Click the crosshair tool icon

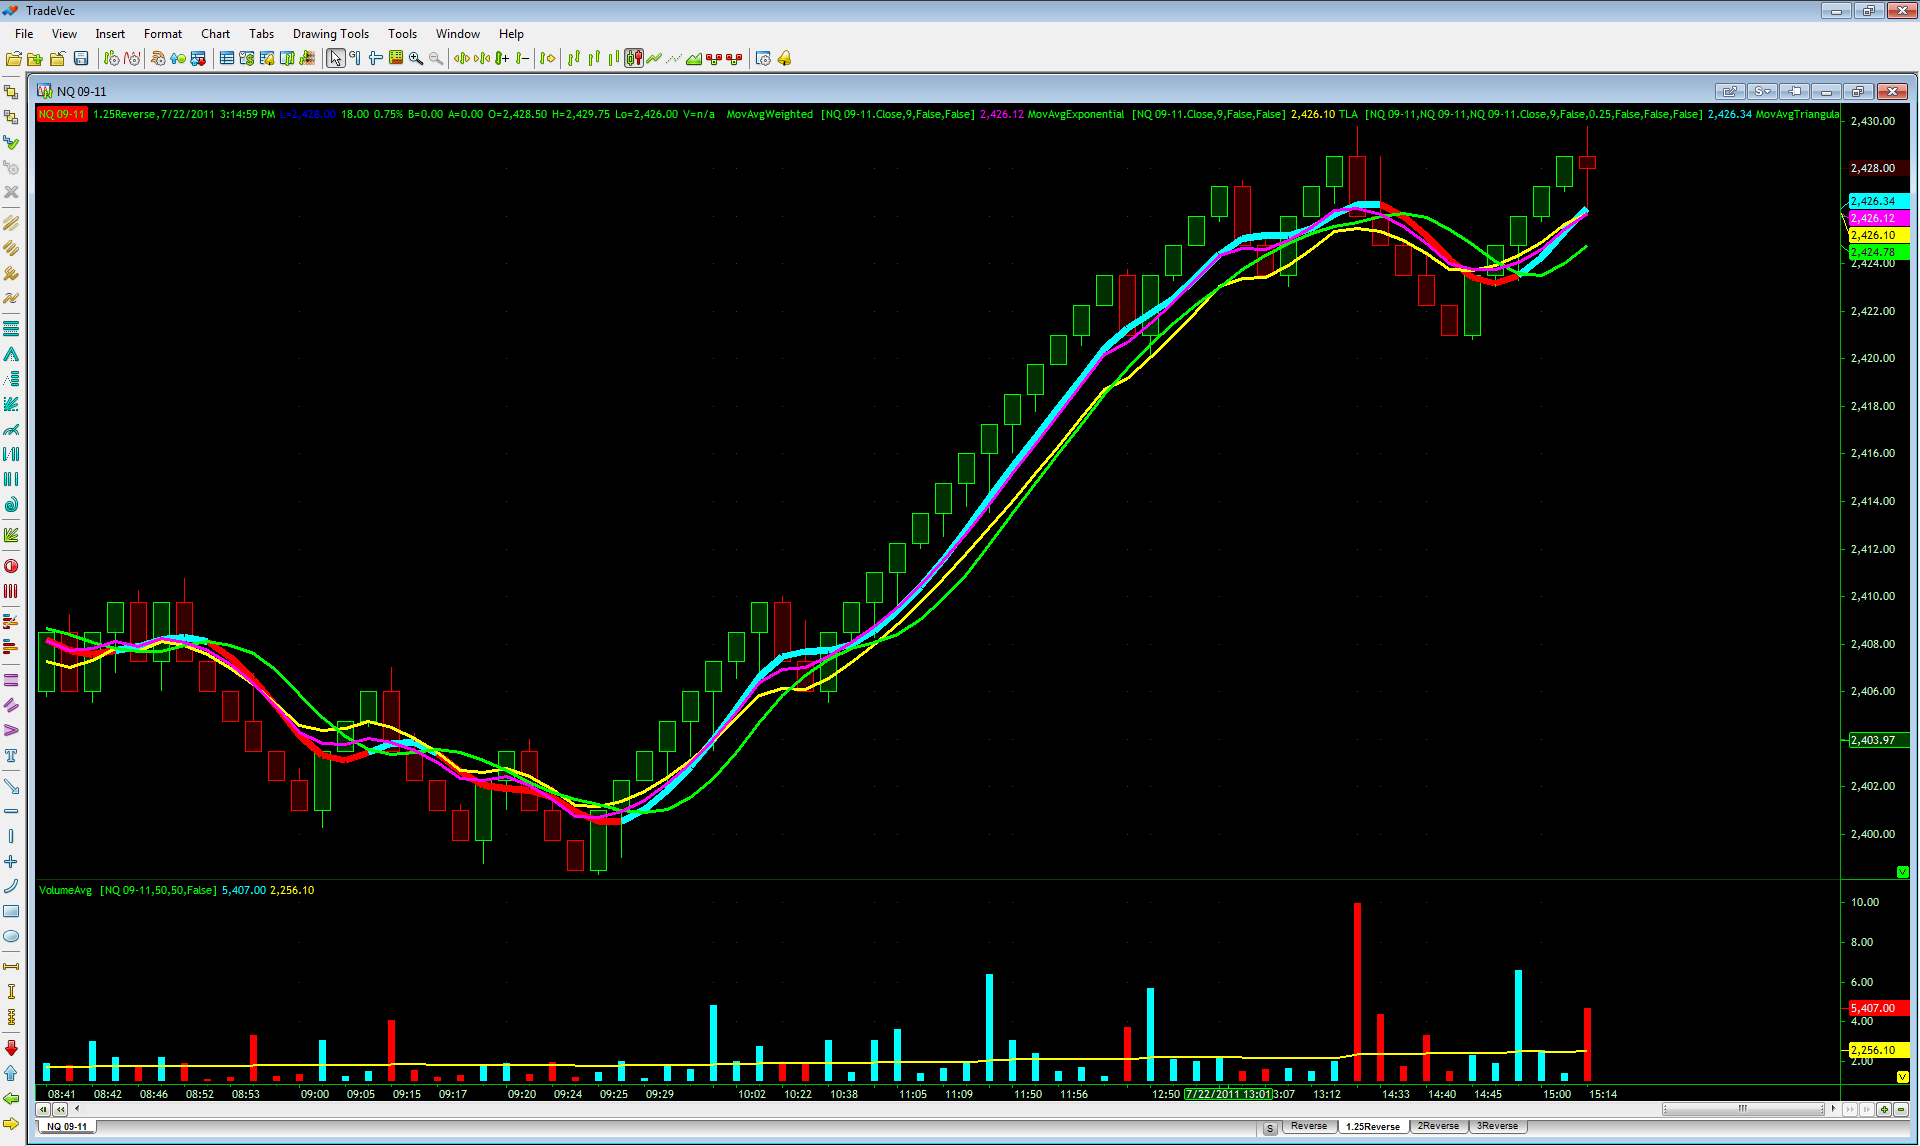click(376, 59)
